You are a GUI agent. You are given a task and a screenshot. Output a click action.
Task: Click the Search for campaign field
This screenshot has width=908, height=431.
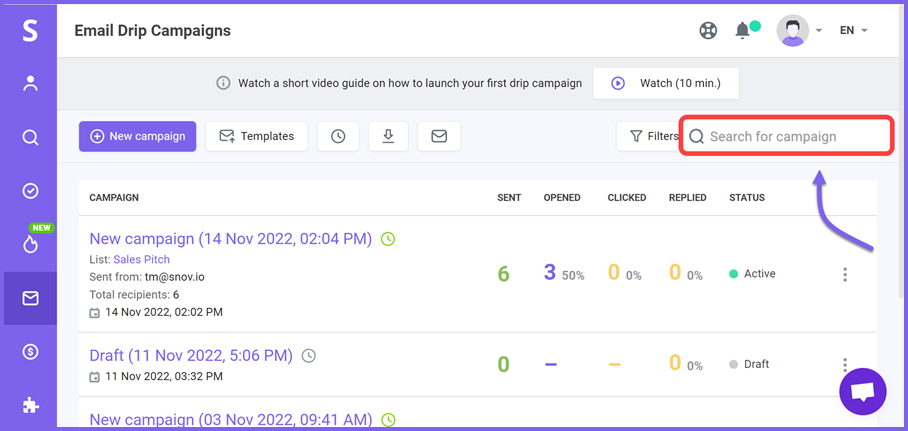pyautogui.click(x=786, y=136)
